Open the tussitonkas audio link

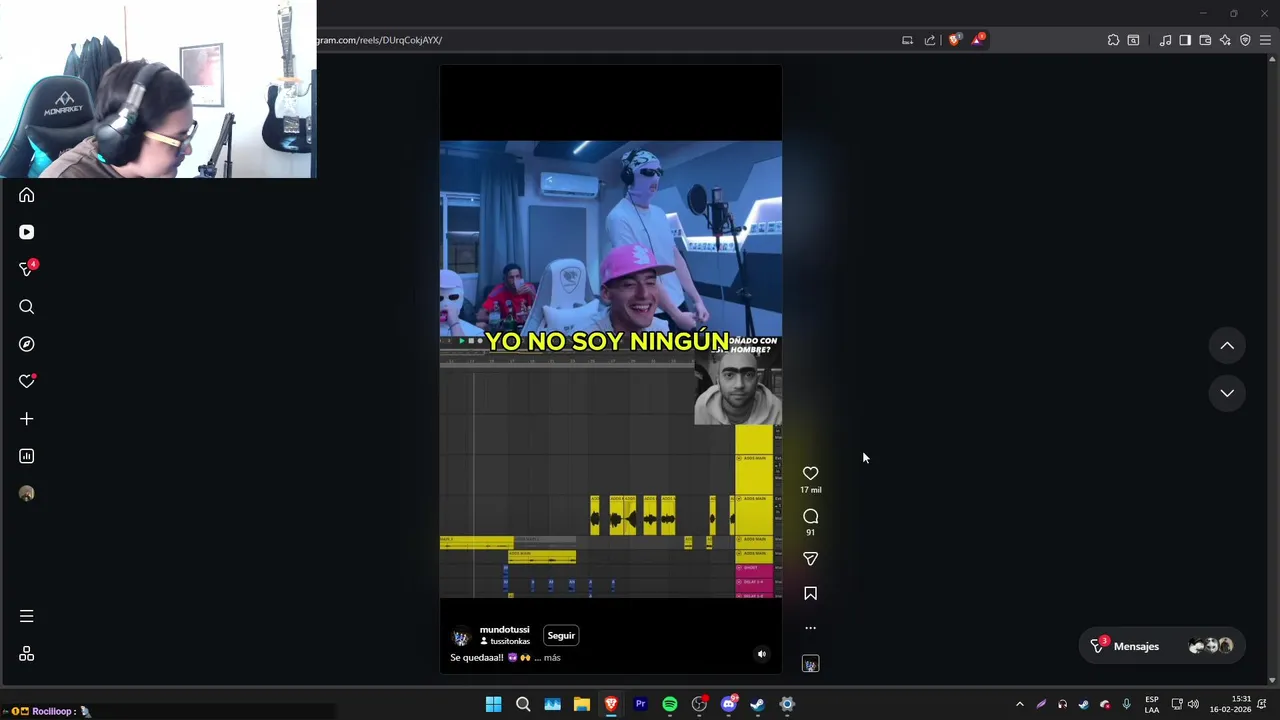[x=505, y=642]
